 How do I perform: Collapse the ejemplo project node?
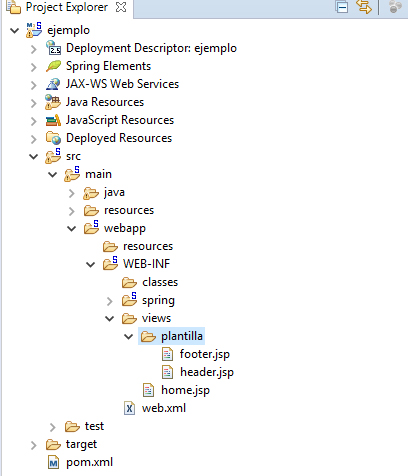pyautogui.click(x=14, y=31)
